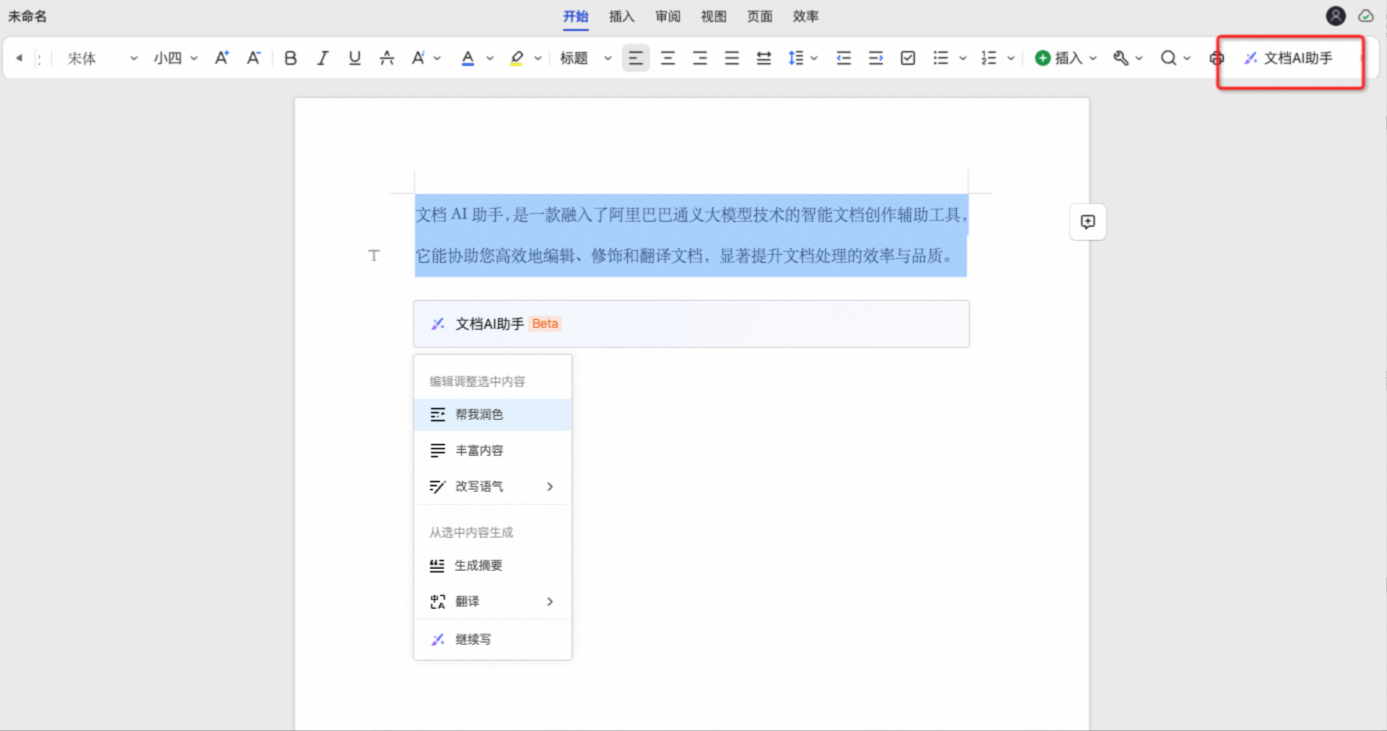Open the 翻译 submenu
This screenshot has width=1387, height=731.
click(493, 601)
